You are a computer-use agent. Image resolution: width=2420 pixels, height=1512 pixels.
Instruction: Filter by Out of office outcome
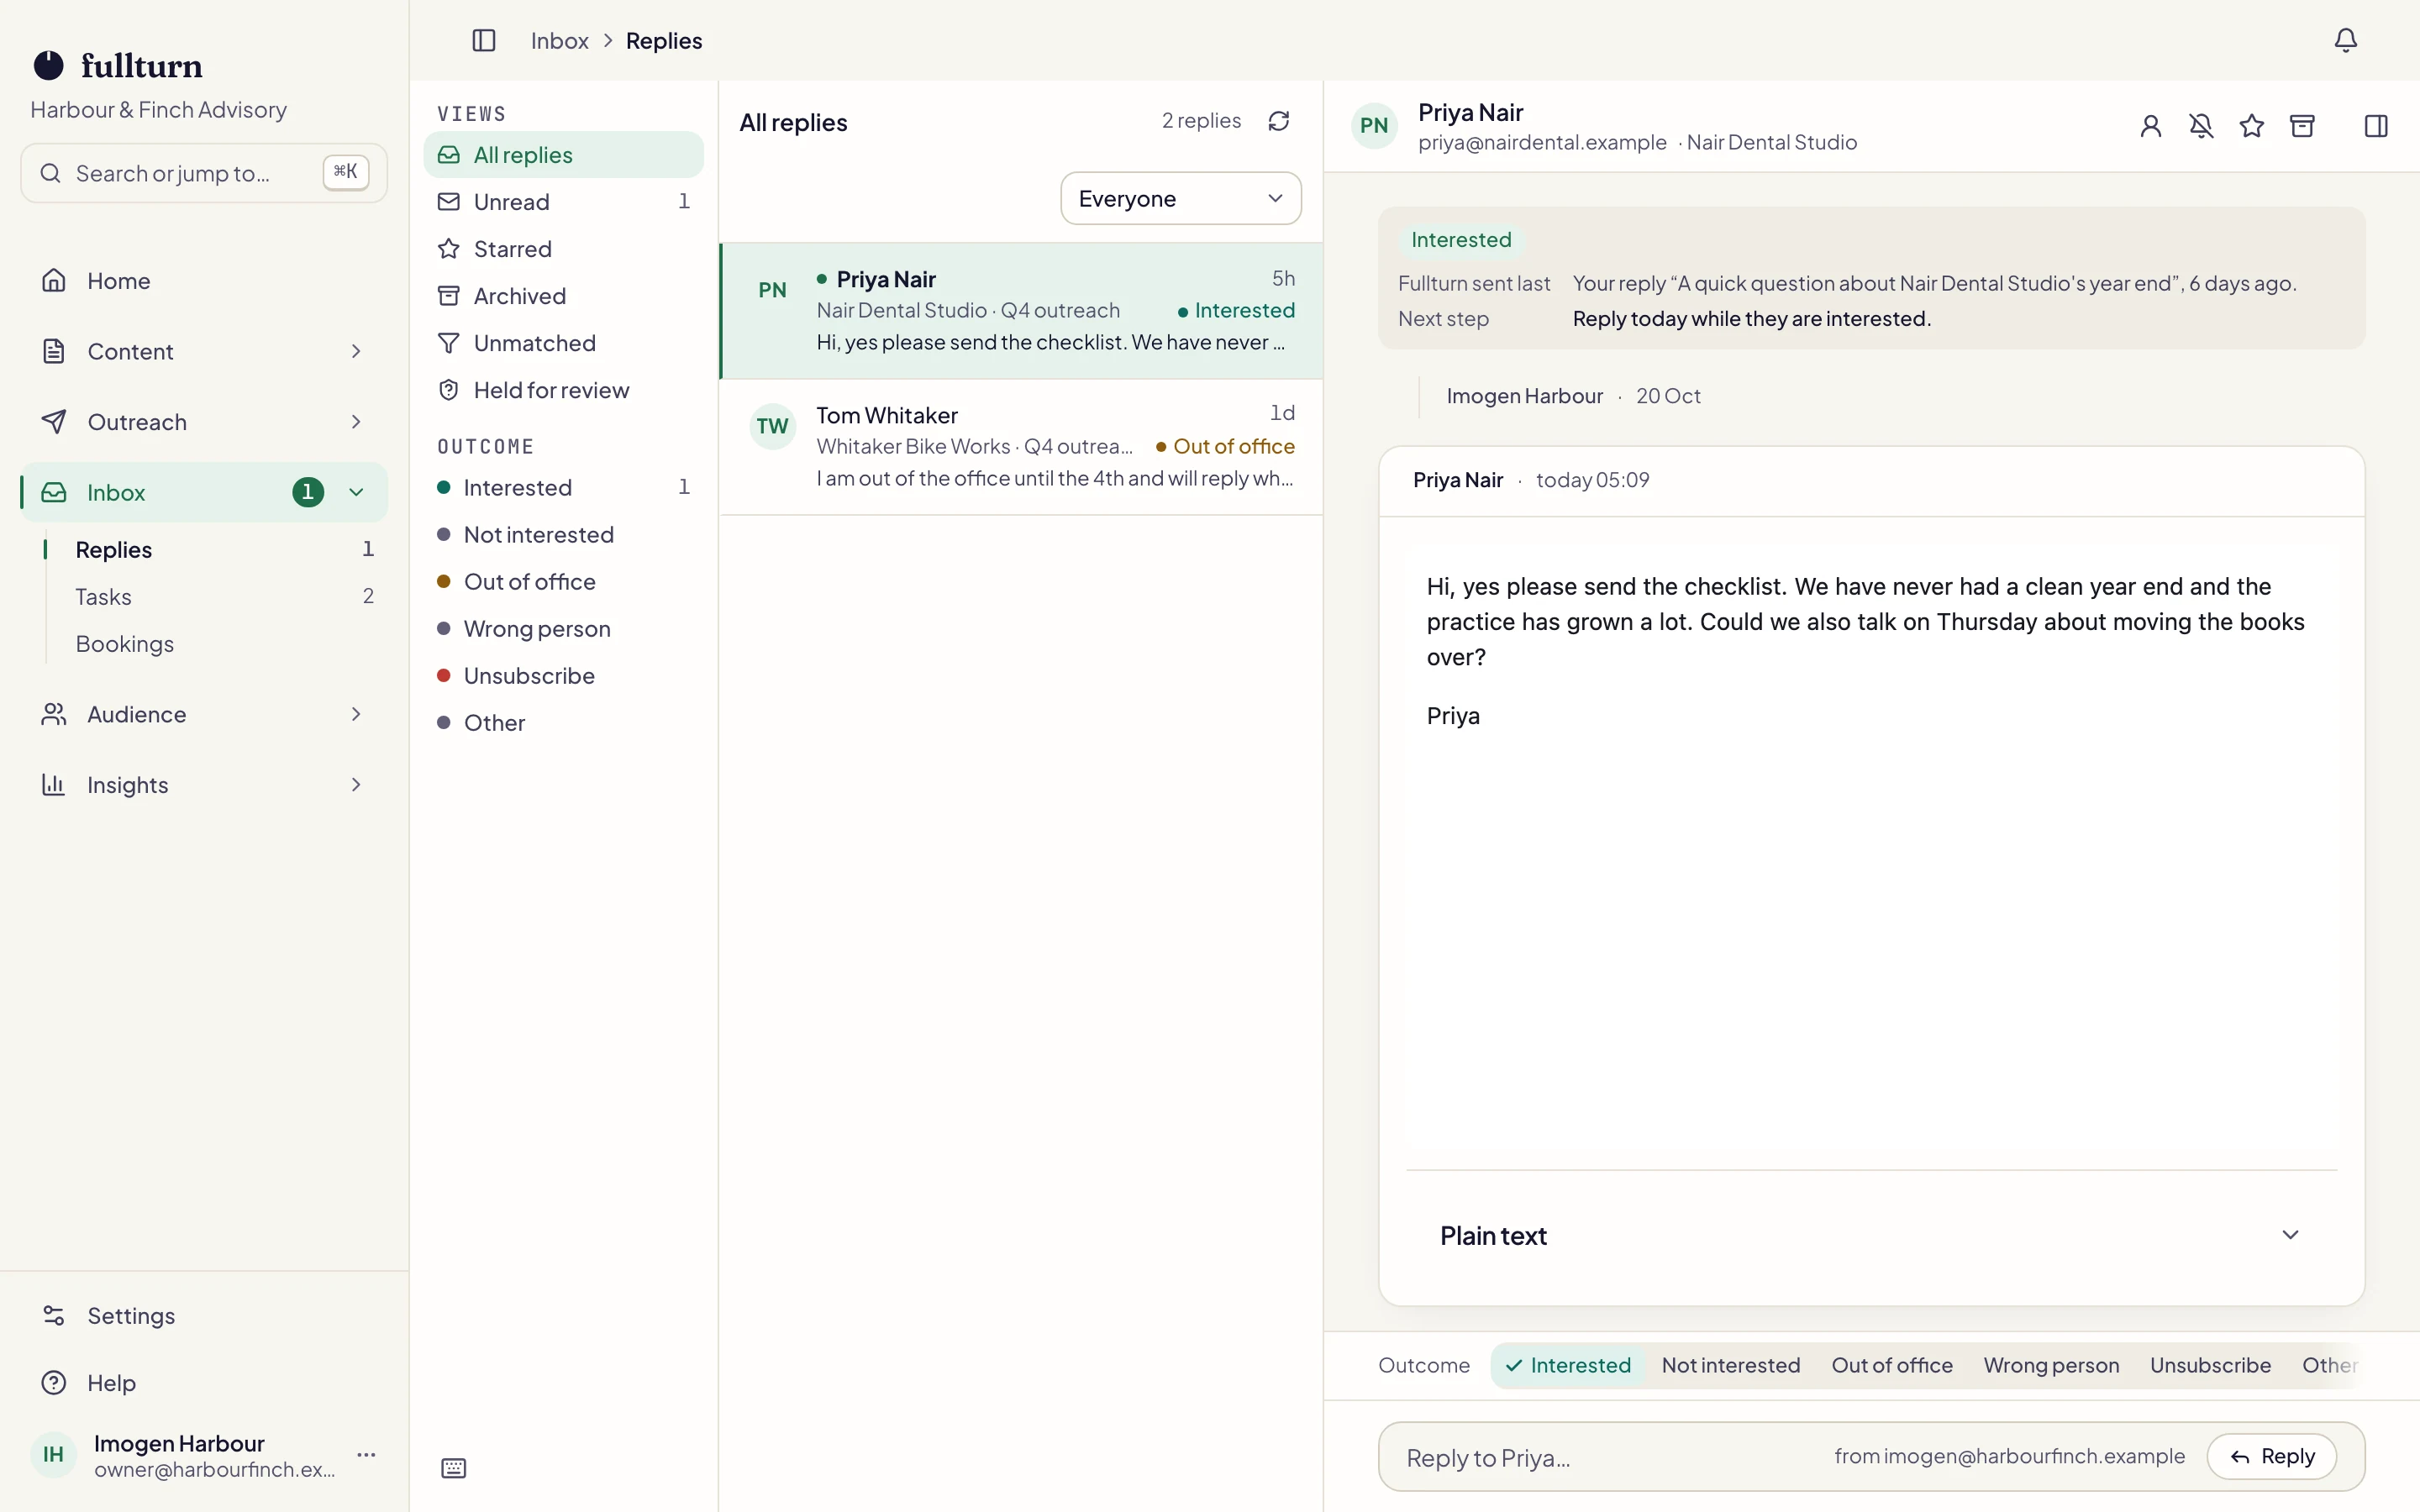pyautogui.click(x=564, y=582)
